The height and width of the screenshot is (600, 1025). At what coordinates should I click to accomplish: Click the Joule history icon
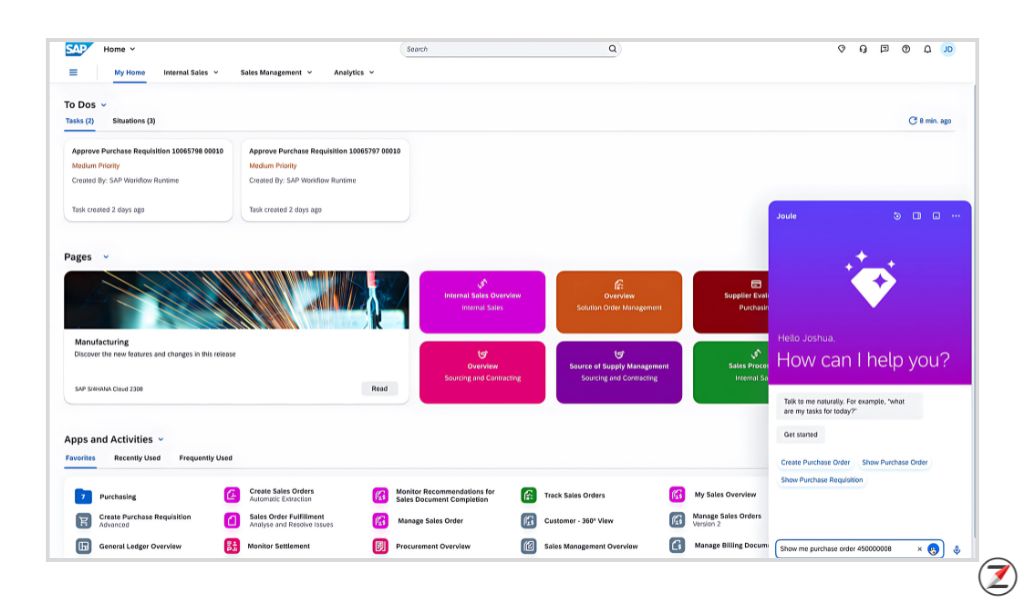point(897,216)
